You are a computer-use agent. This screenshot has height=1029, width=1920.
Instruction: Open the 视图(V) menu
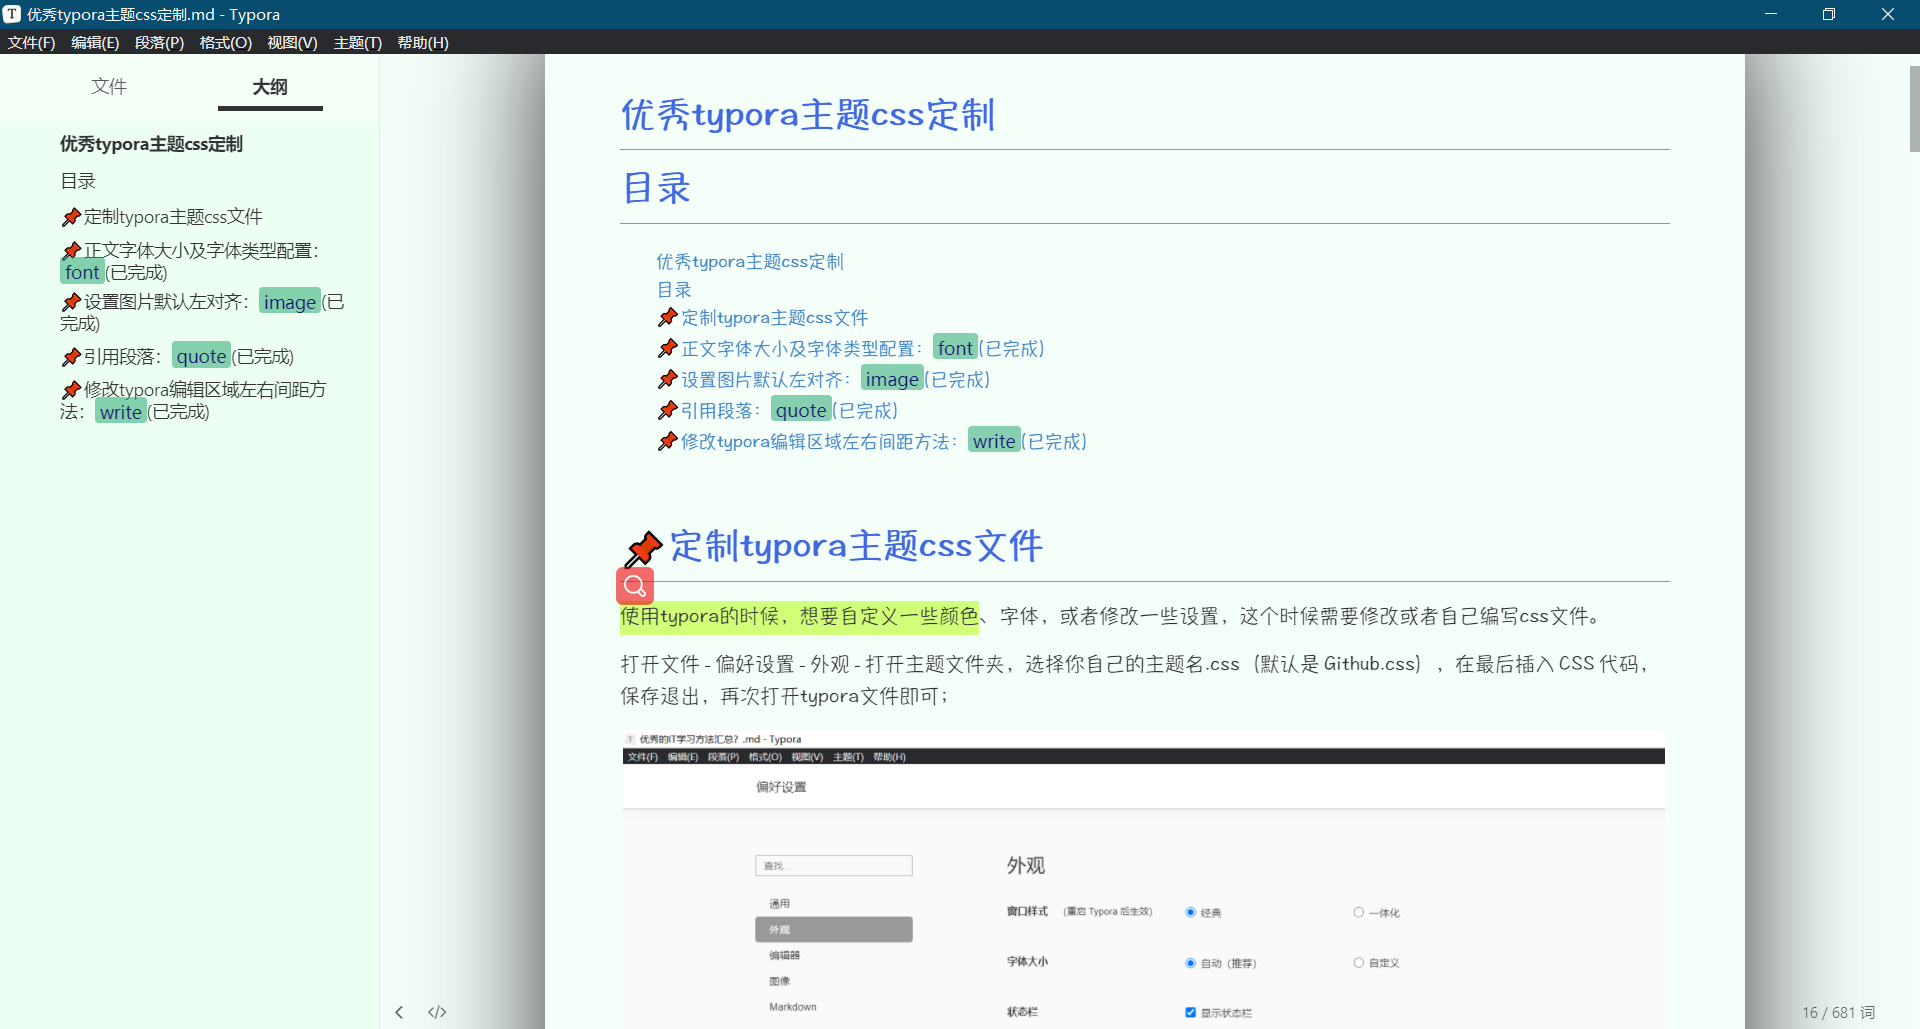pyautogui.click(x=292, y=42)
